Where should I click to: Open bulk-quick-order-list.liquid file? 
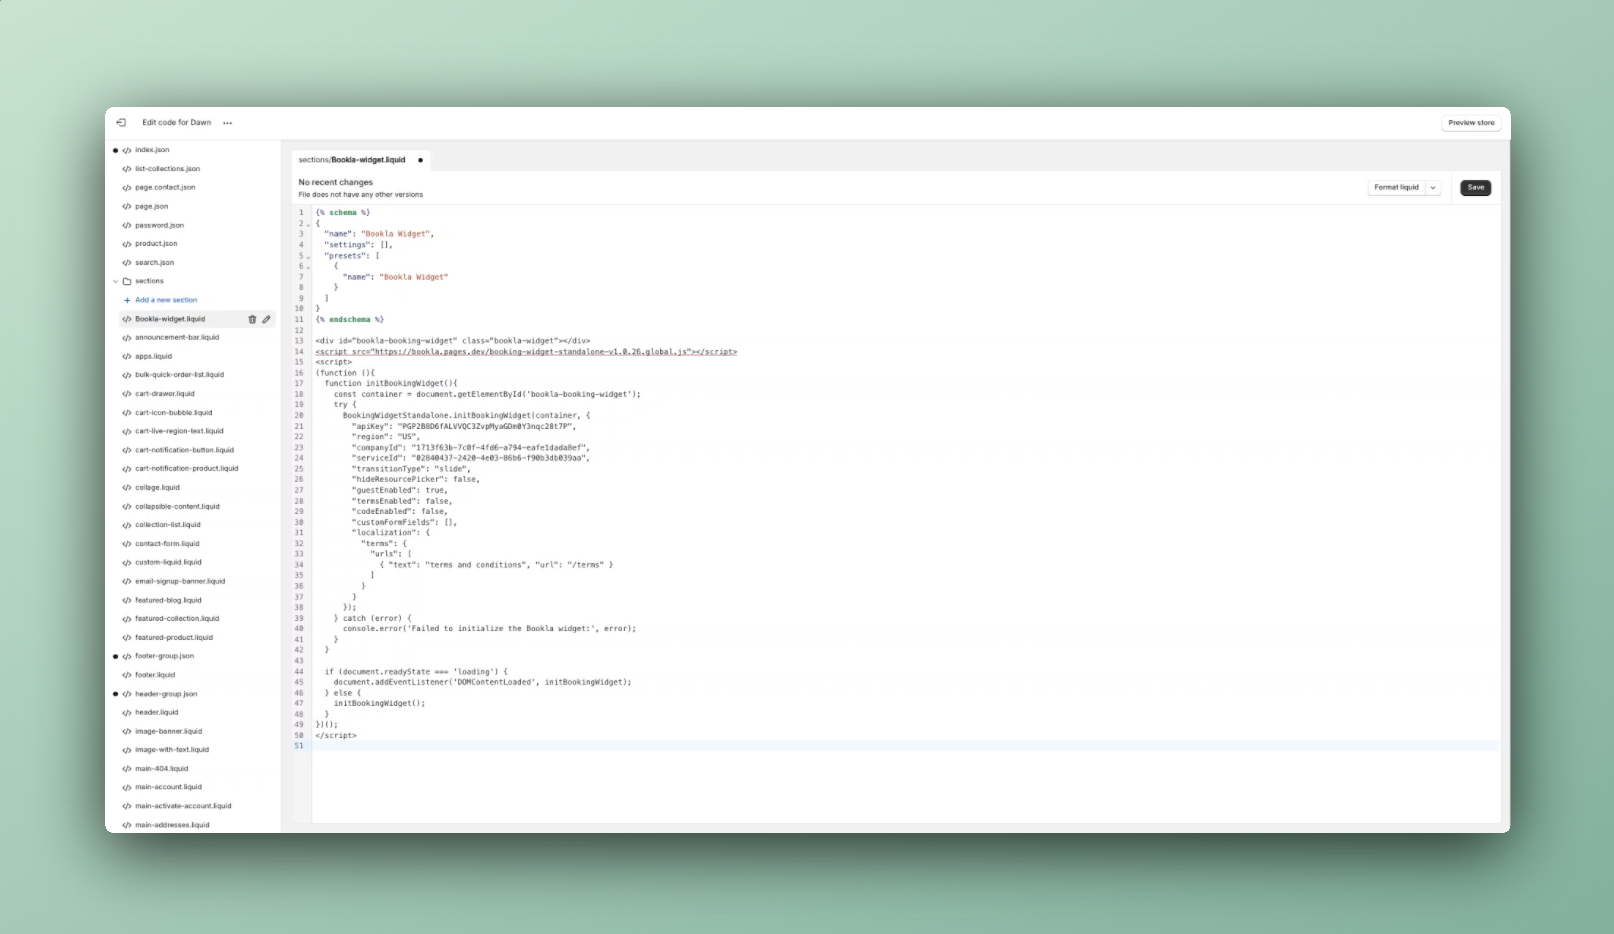pos(179,375)
